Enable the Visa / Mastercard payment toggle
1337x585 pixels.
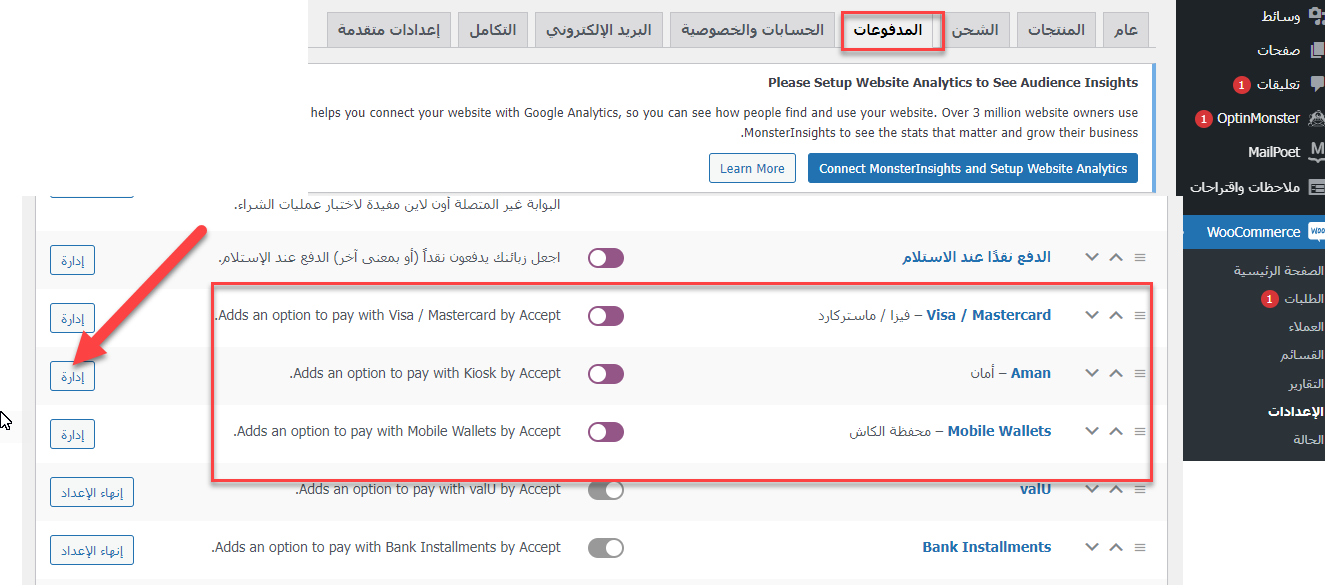point(606,316)
